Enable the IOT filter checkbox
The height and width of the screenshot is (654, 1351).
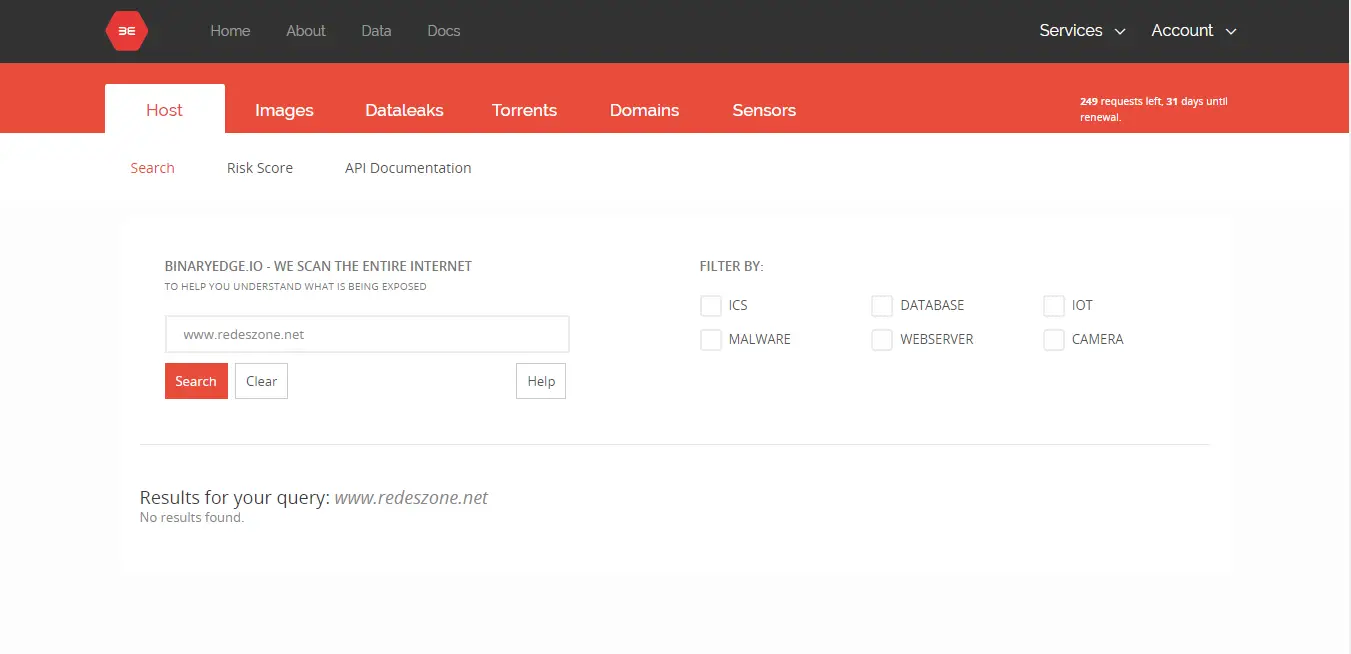pyautogui.click(x=1054, y=305)
